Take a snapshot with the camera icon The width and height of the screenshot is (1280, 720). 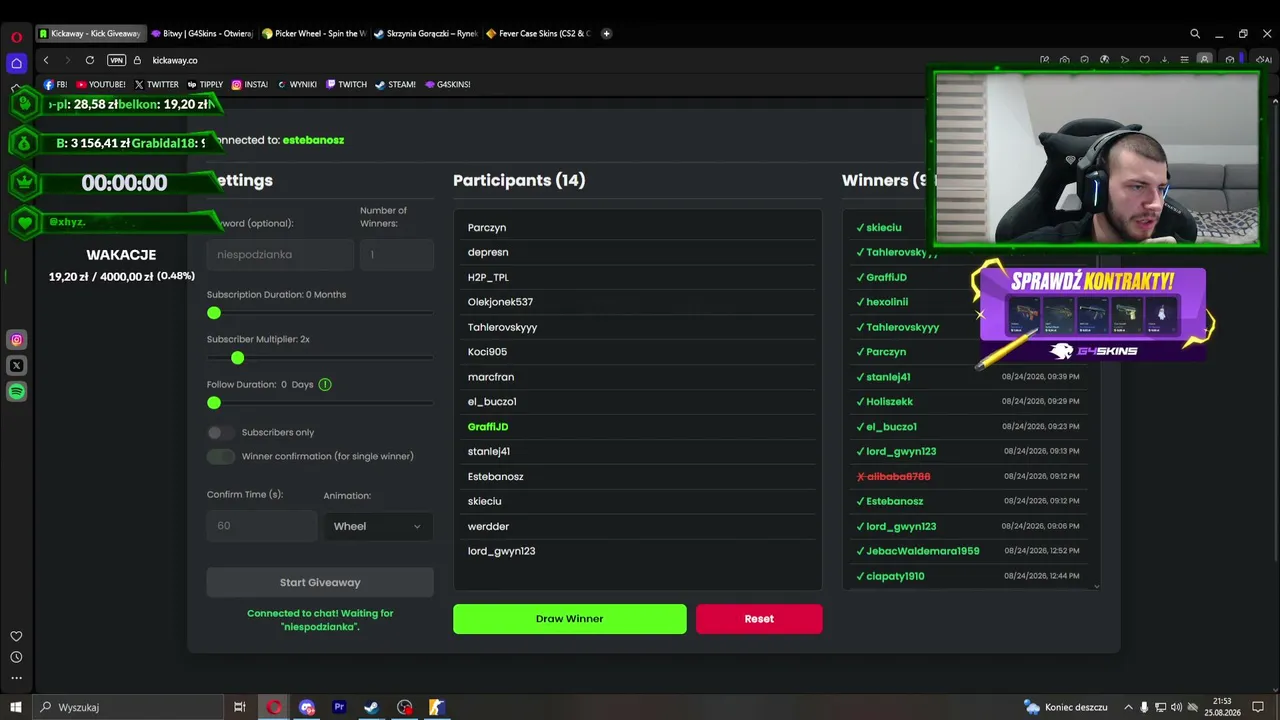coord(1064,60)
